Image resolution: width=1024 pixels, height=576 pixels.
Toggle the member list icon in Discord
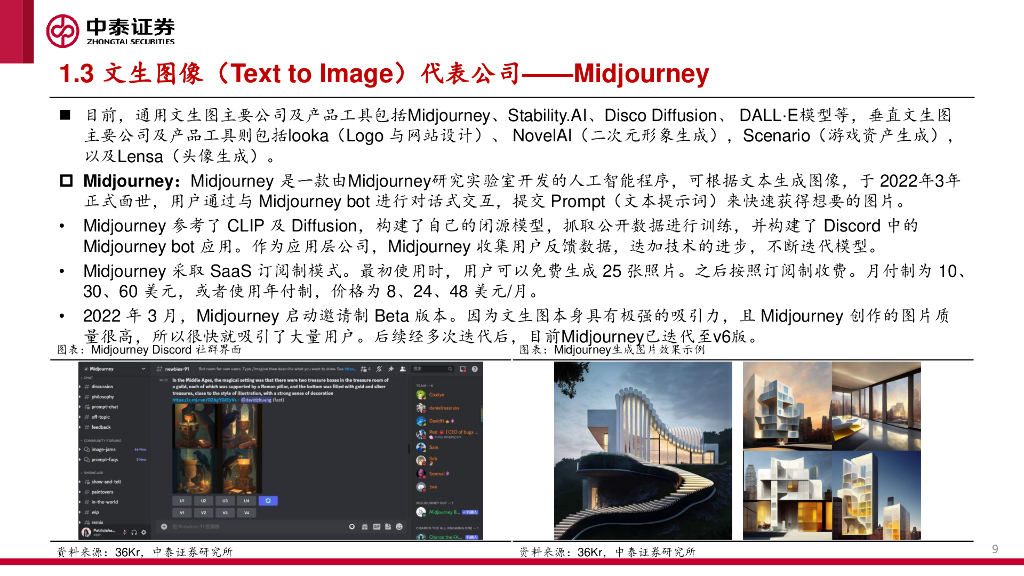403,369
